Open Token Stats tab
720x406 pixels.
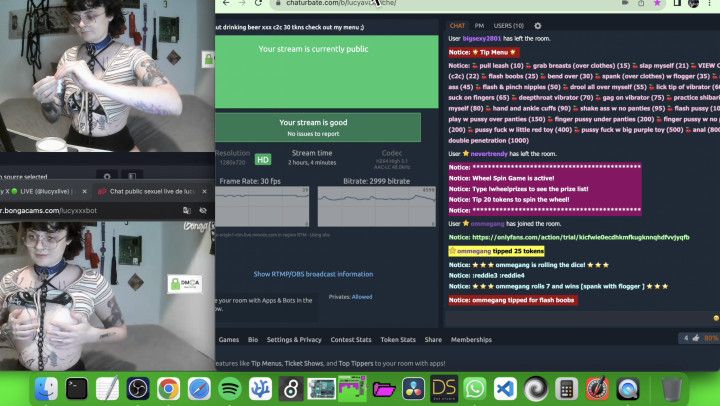coord(398,339)
